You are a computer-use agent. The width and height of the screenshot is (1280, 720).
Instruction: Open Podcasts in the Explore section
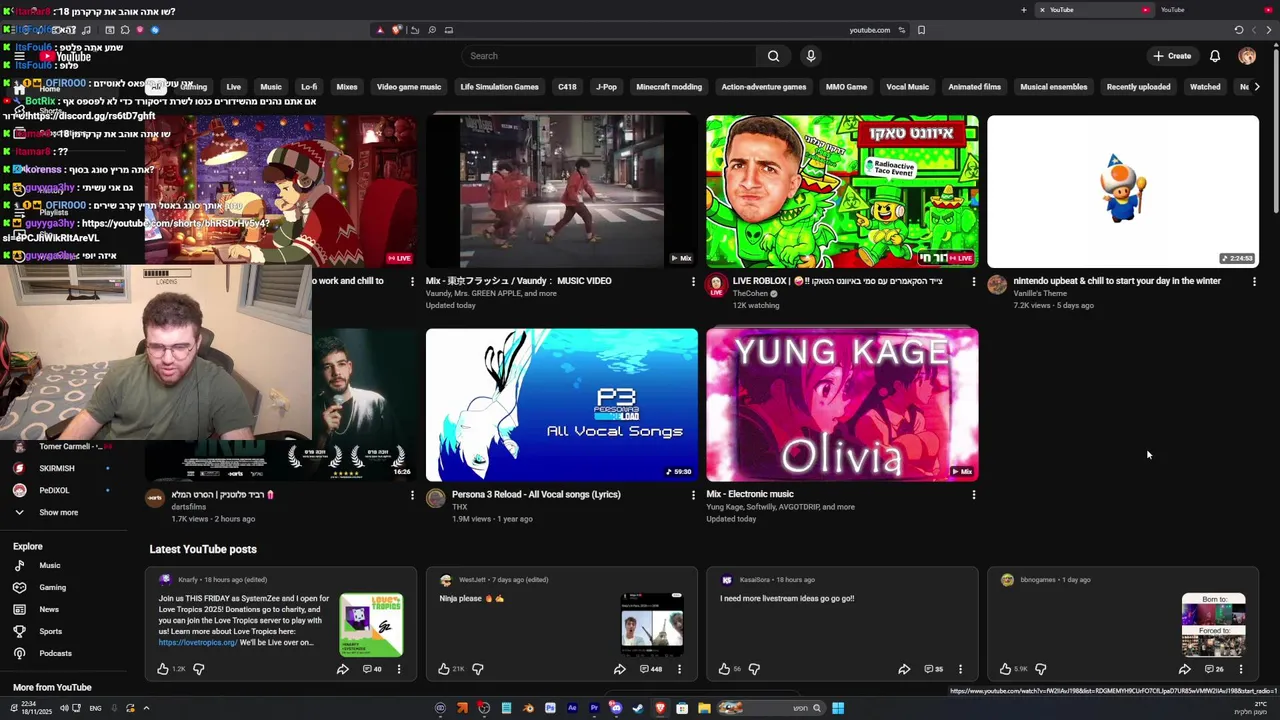tap(55, 654)
